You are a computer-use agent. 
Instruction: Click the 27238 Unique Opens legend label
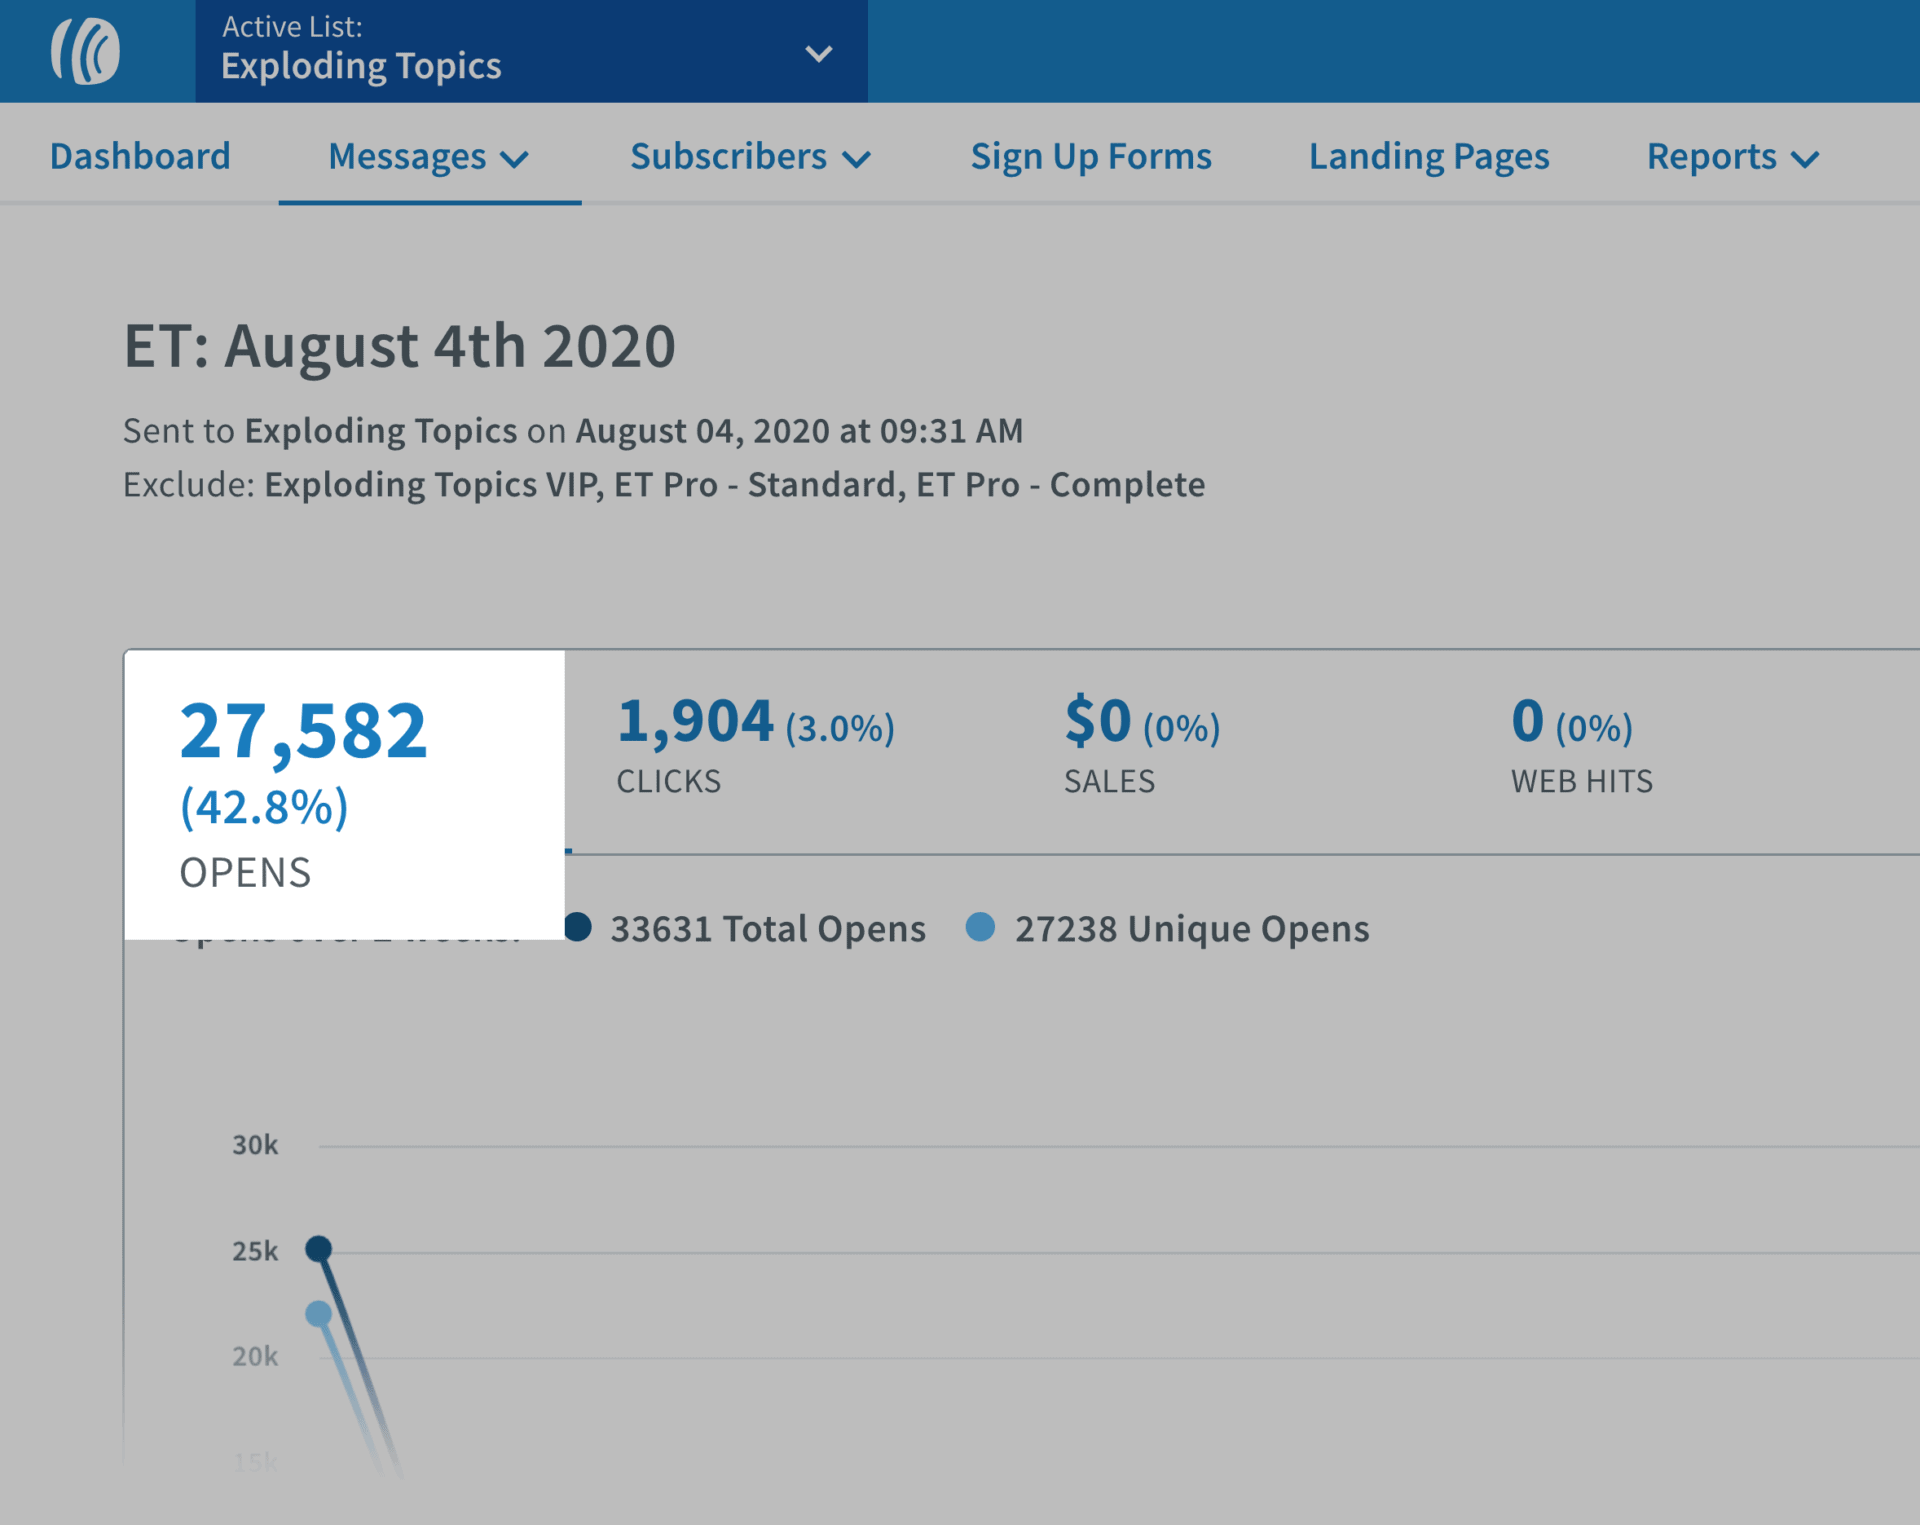1191,929
